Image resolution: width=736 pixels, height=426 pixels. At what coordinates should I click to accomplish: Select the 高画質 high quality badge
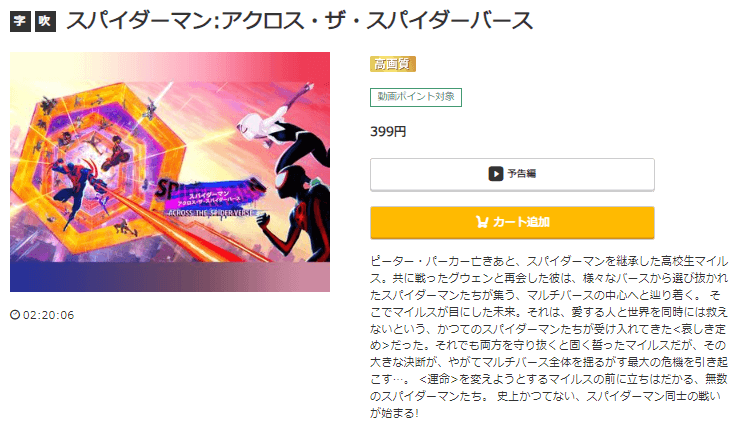tap(393, 64)
